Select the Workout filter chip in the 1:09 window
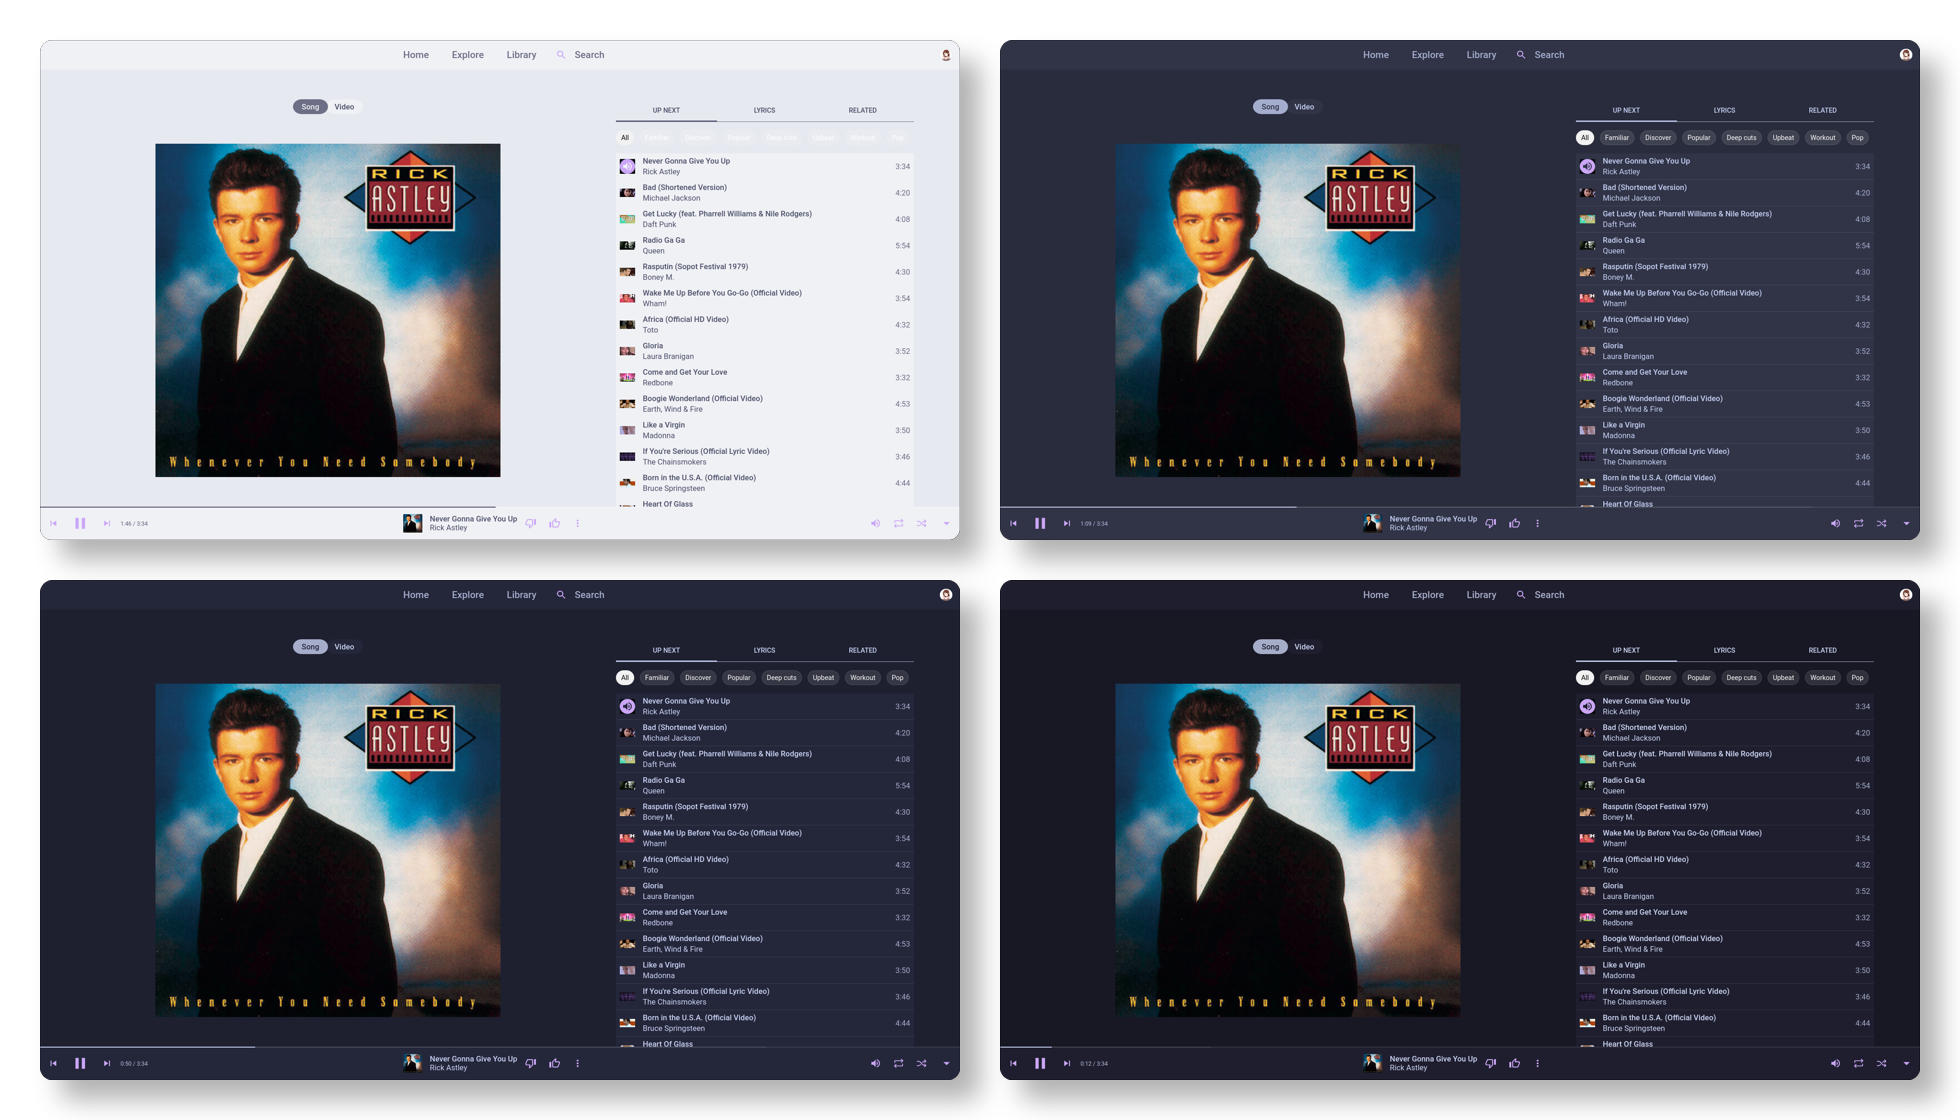Screen dimensions: 1960x1120 click(1822, 138)
